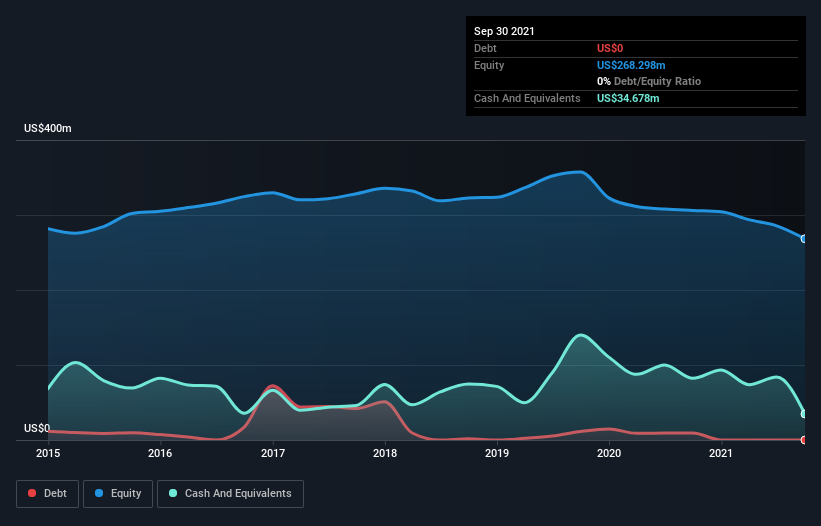Click the 2019 x-axis label
Viewport: 821px width, 526px height.
click(497, 453)
